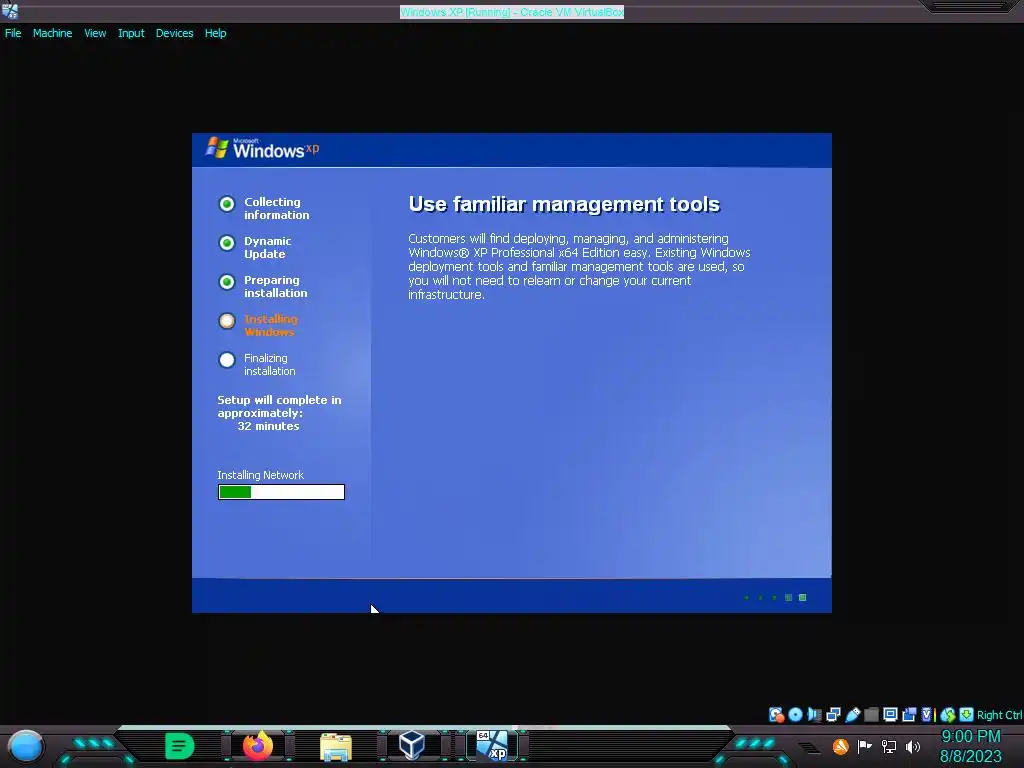Image resolution: width=1024 pixels, height=768 pixels.
Task: Click the VirtualBox window title text
Action: pos(512,12)
